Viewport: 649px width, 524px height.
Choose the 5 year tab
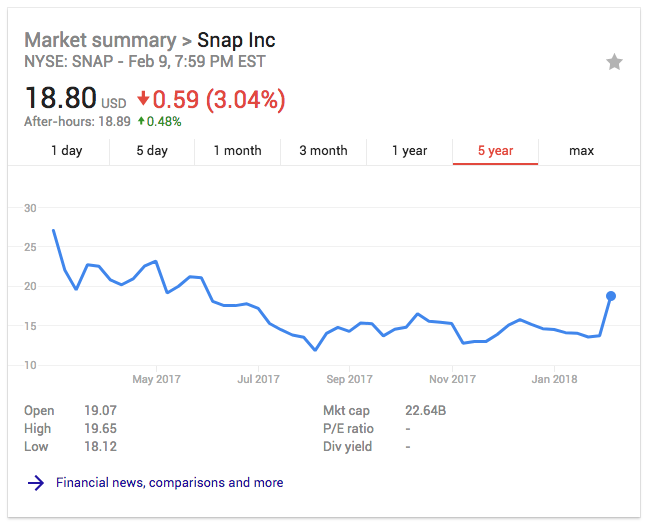495,151
